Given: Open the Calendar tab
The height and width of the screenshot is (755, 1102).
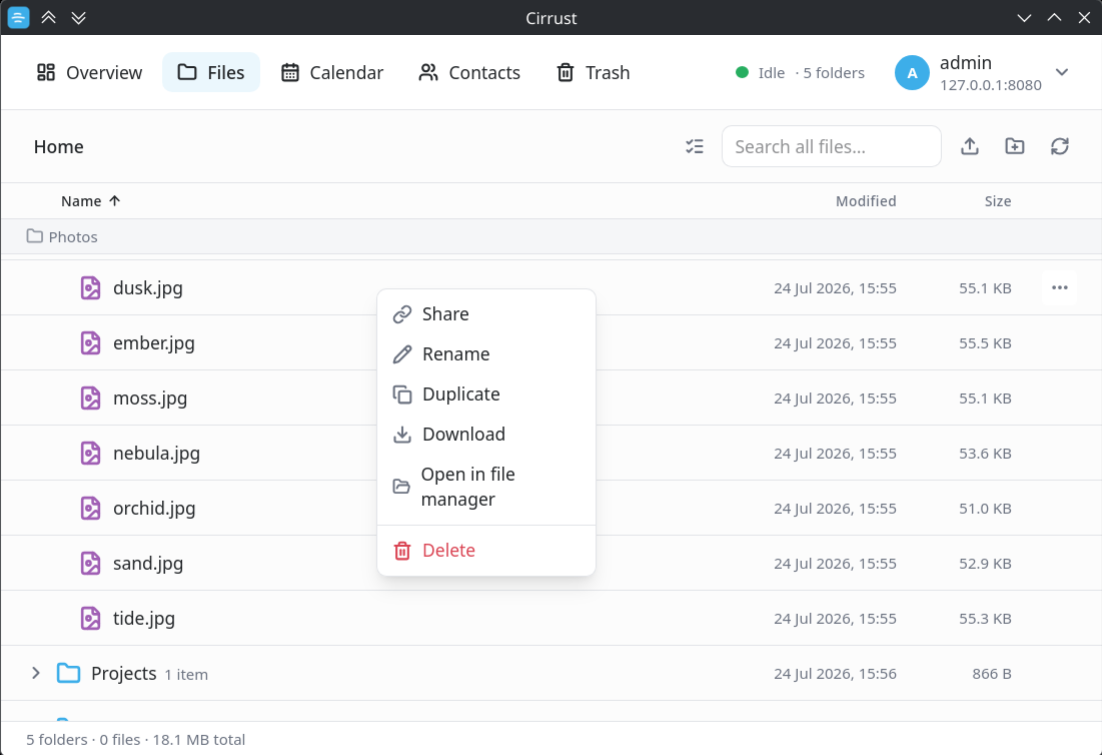Looking at the screenshot, I should pos(332,72).
